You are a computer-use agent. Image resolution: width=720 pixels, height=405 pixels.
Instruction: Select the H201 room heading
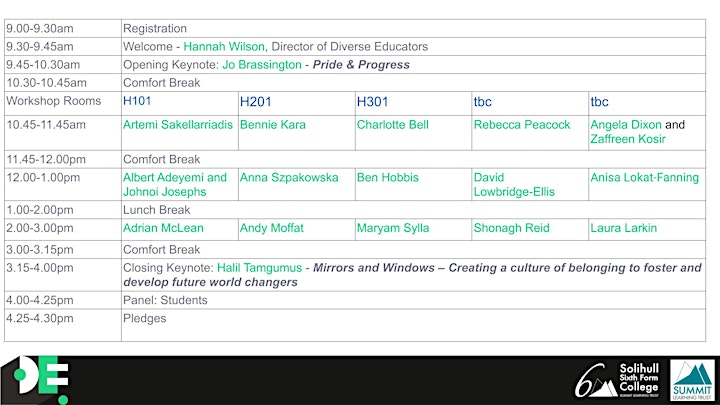(x=255, y=102)
